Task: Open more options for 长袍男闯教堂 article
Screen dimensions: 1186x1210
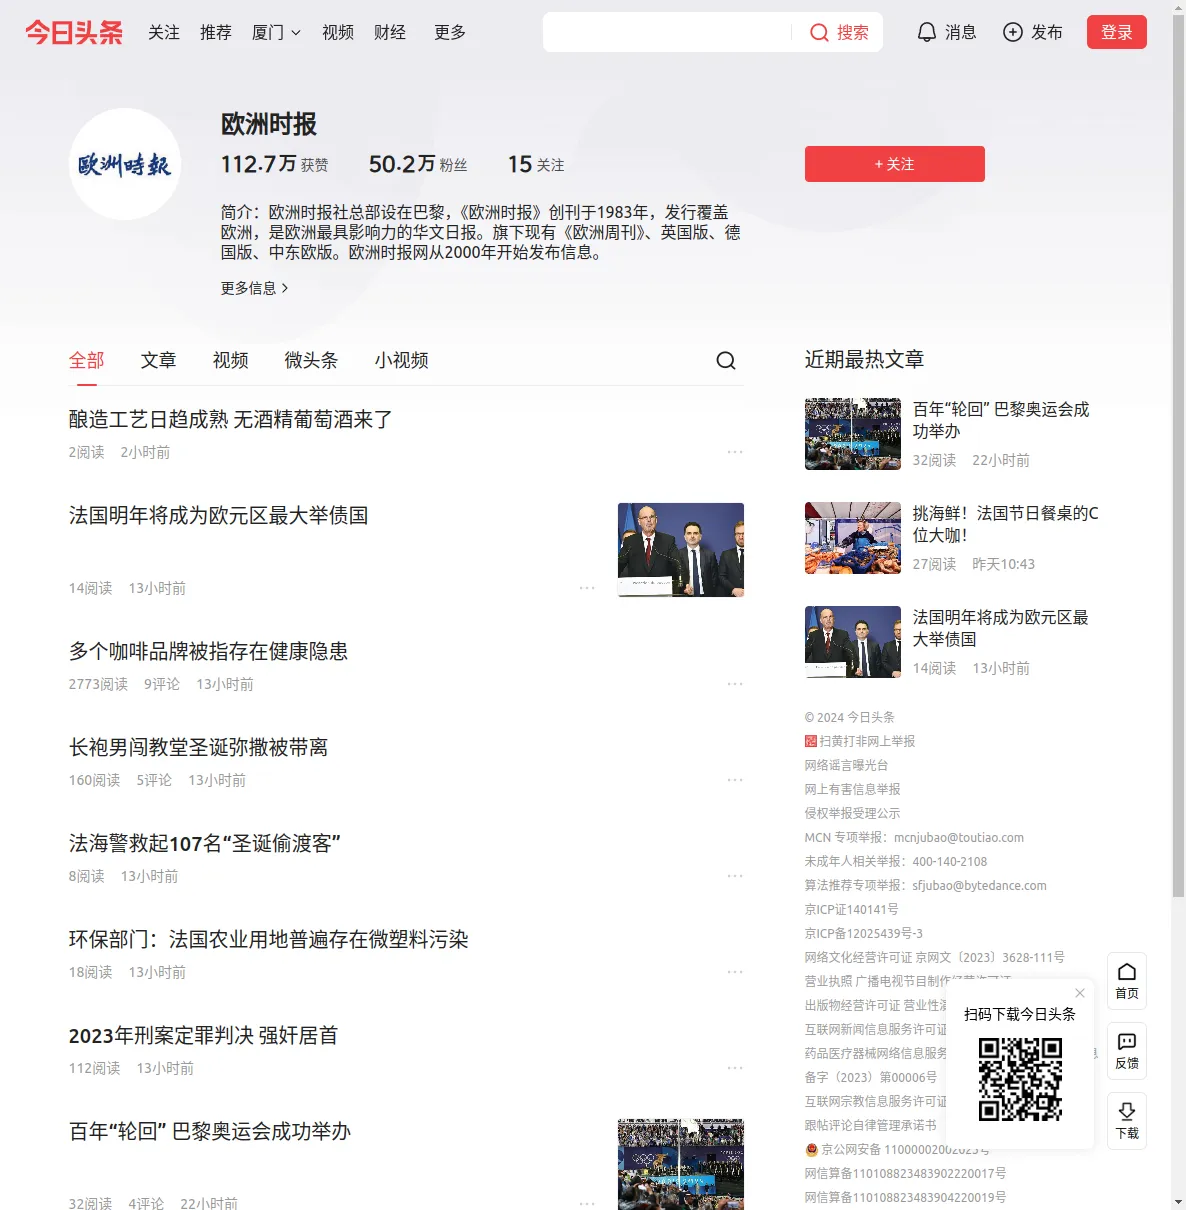Action: tap(735, 780)
